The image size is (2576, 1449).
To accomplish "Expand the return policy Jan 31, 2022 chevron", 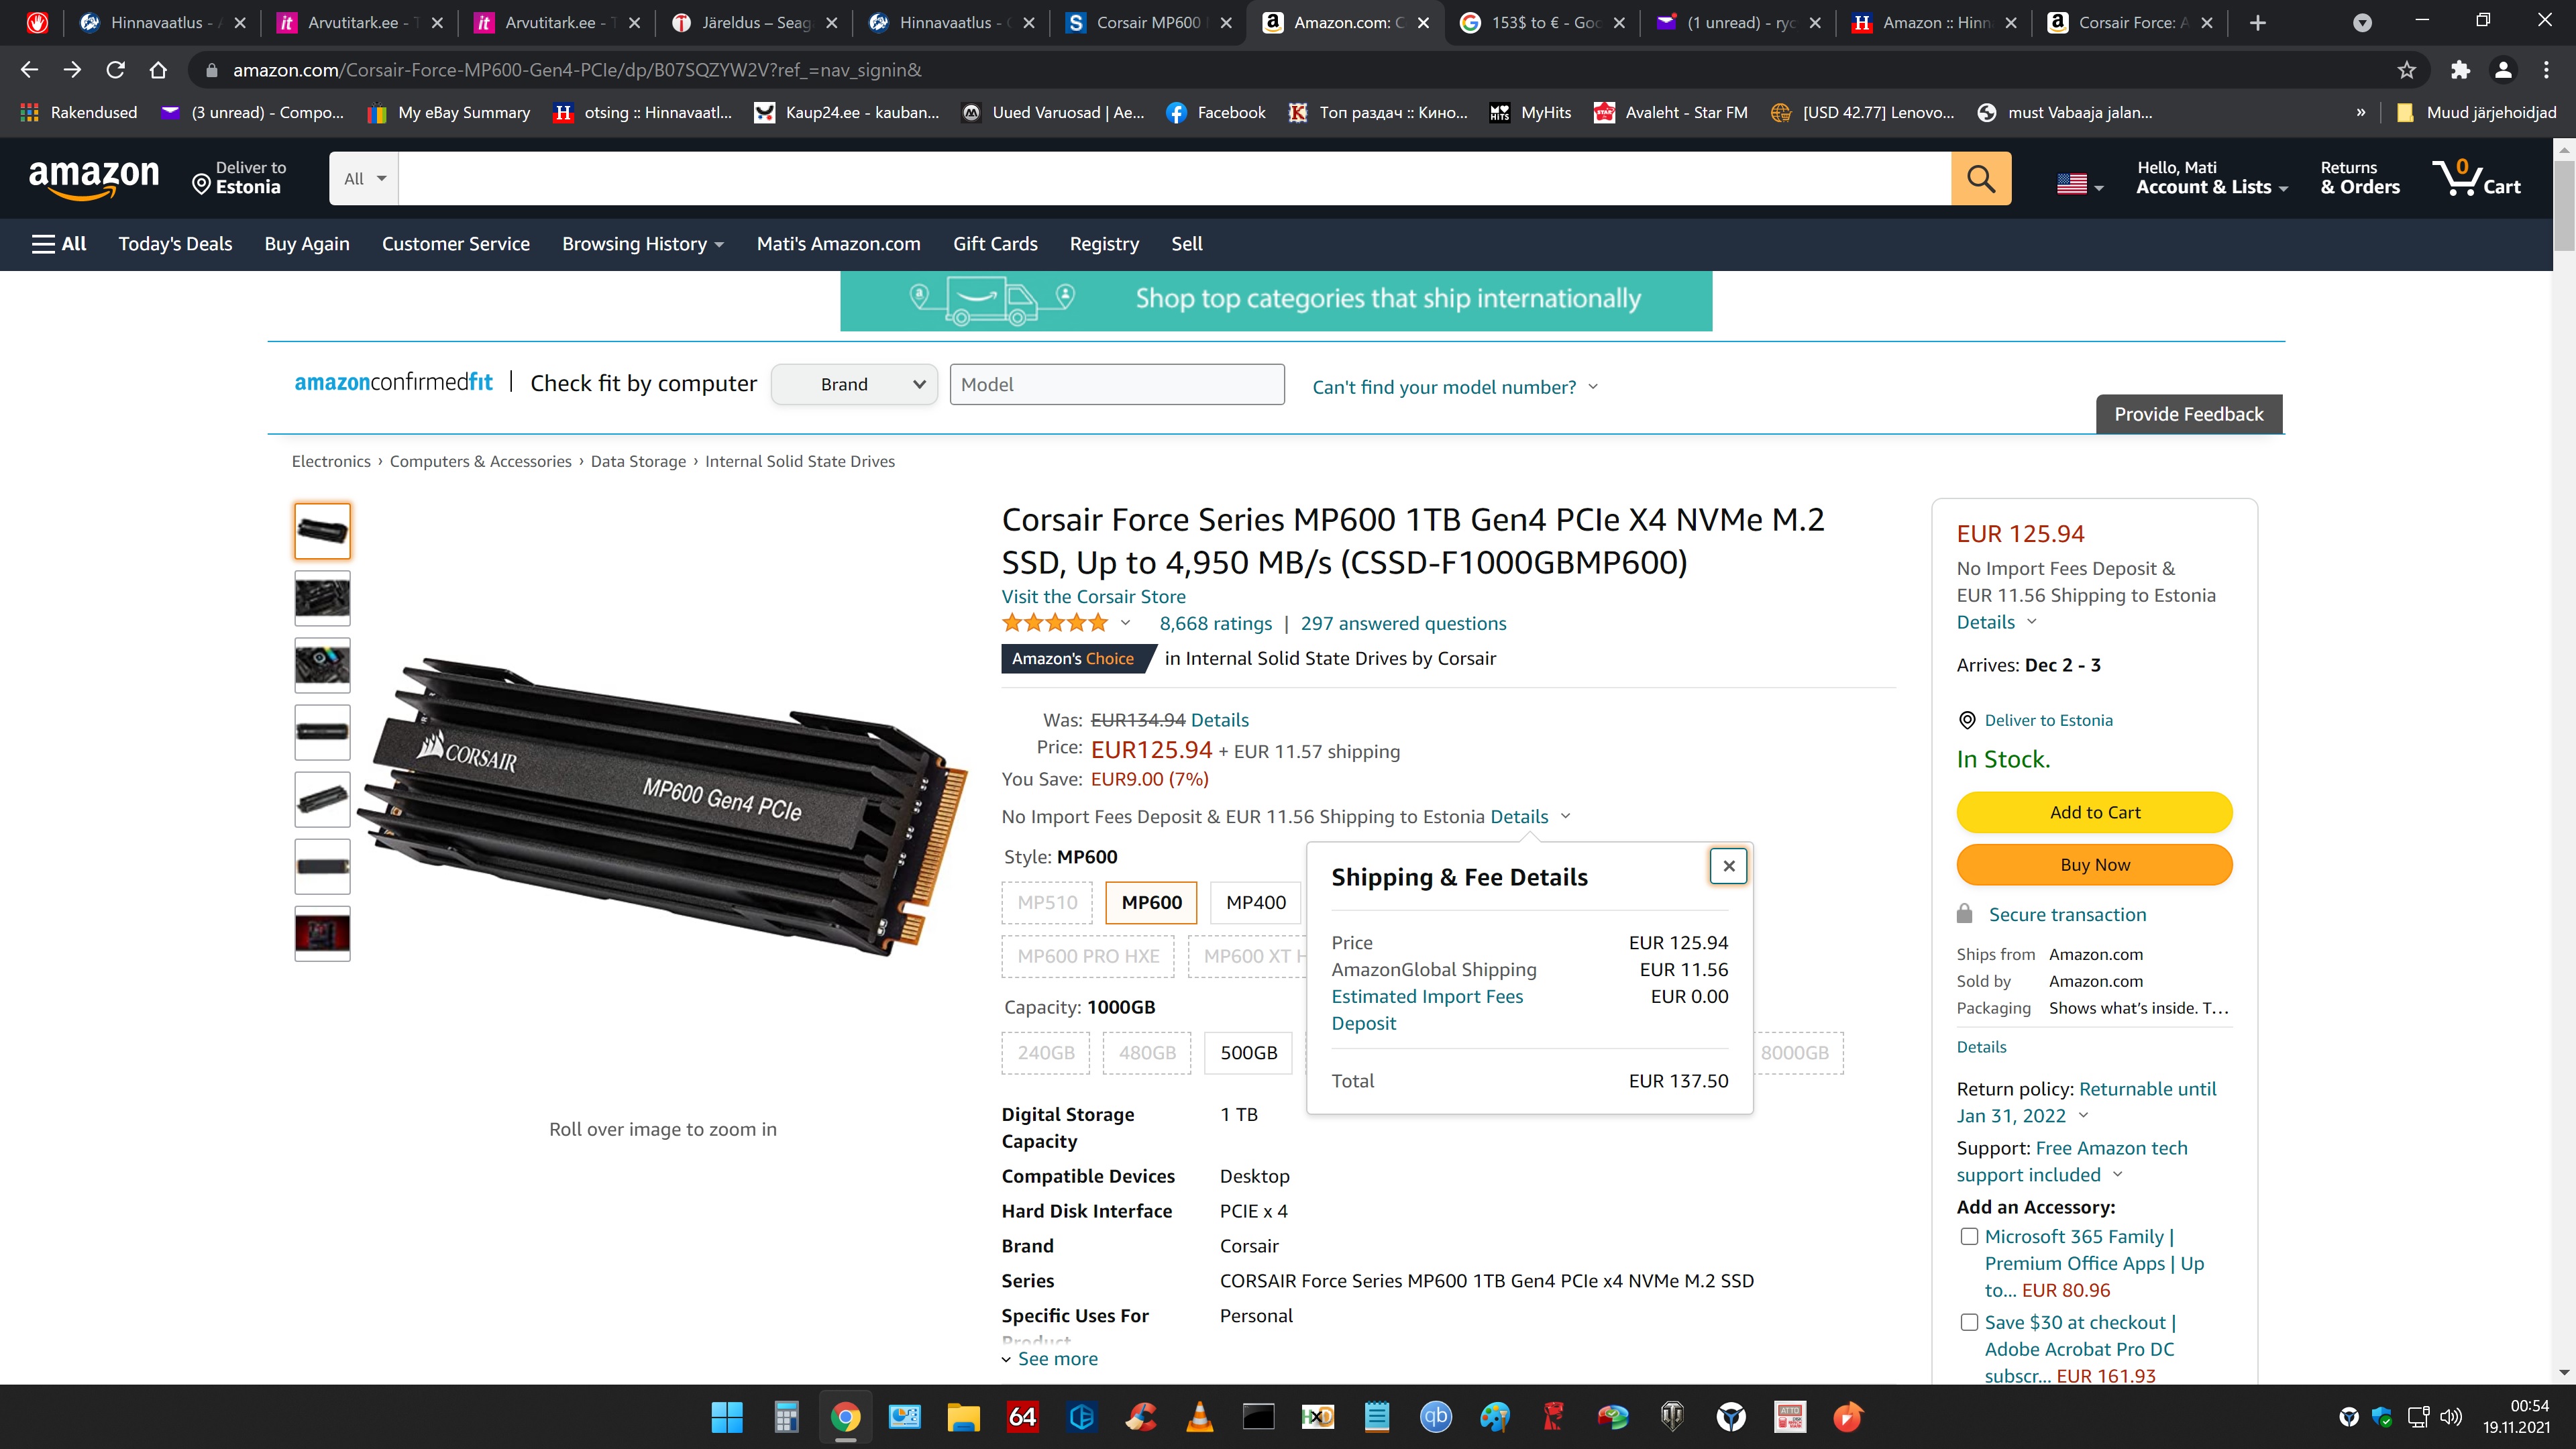I will pos(2084,1116).
